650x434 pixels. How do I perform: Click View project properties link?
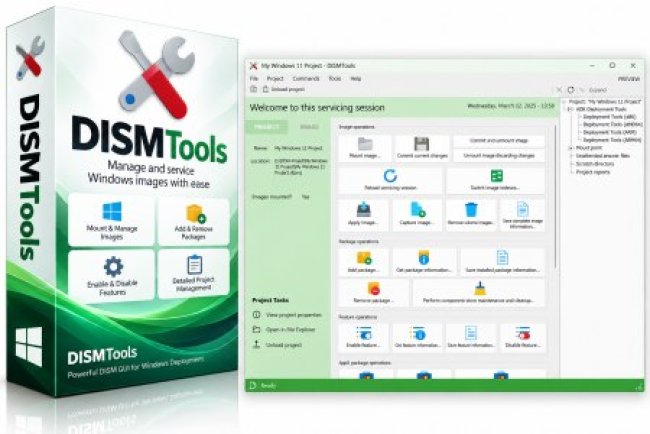[x=293, y=315]
